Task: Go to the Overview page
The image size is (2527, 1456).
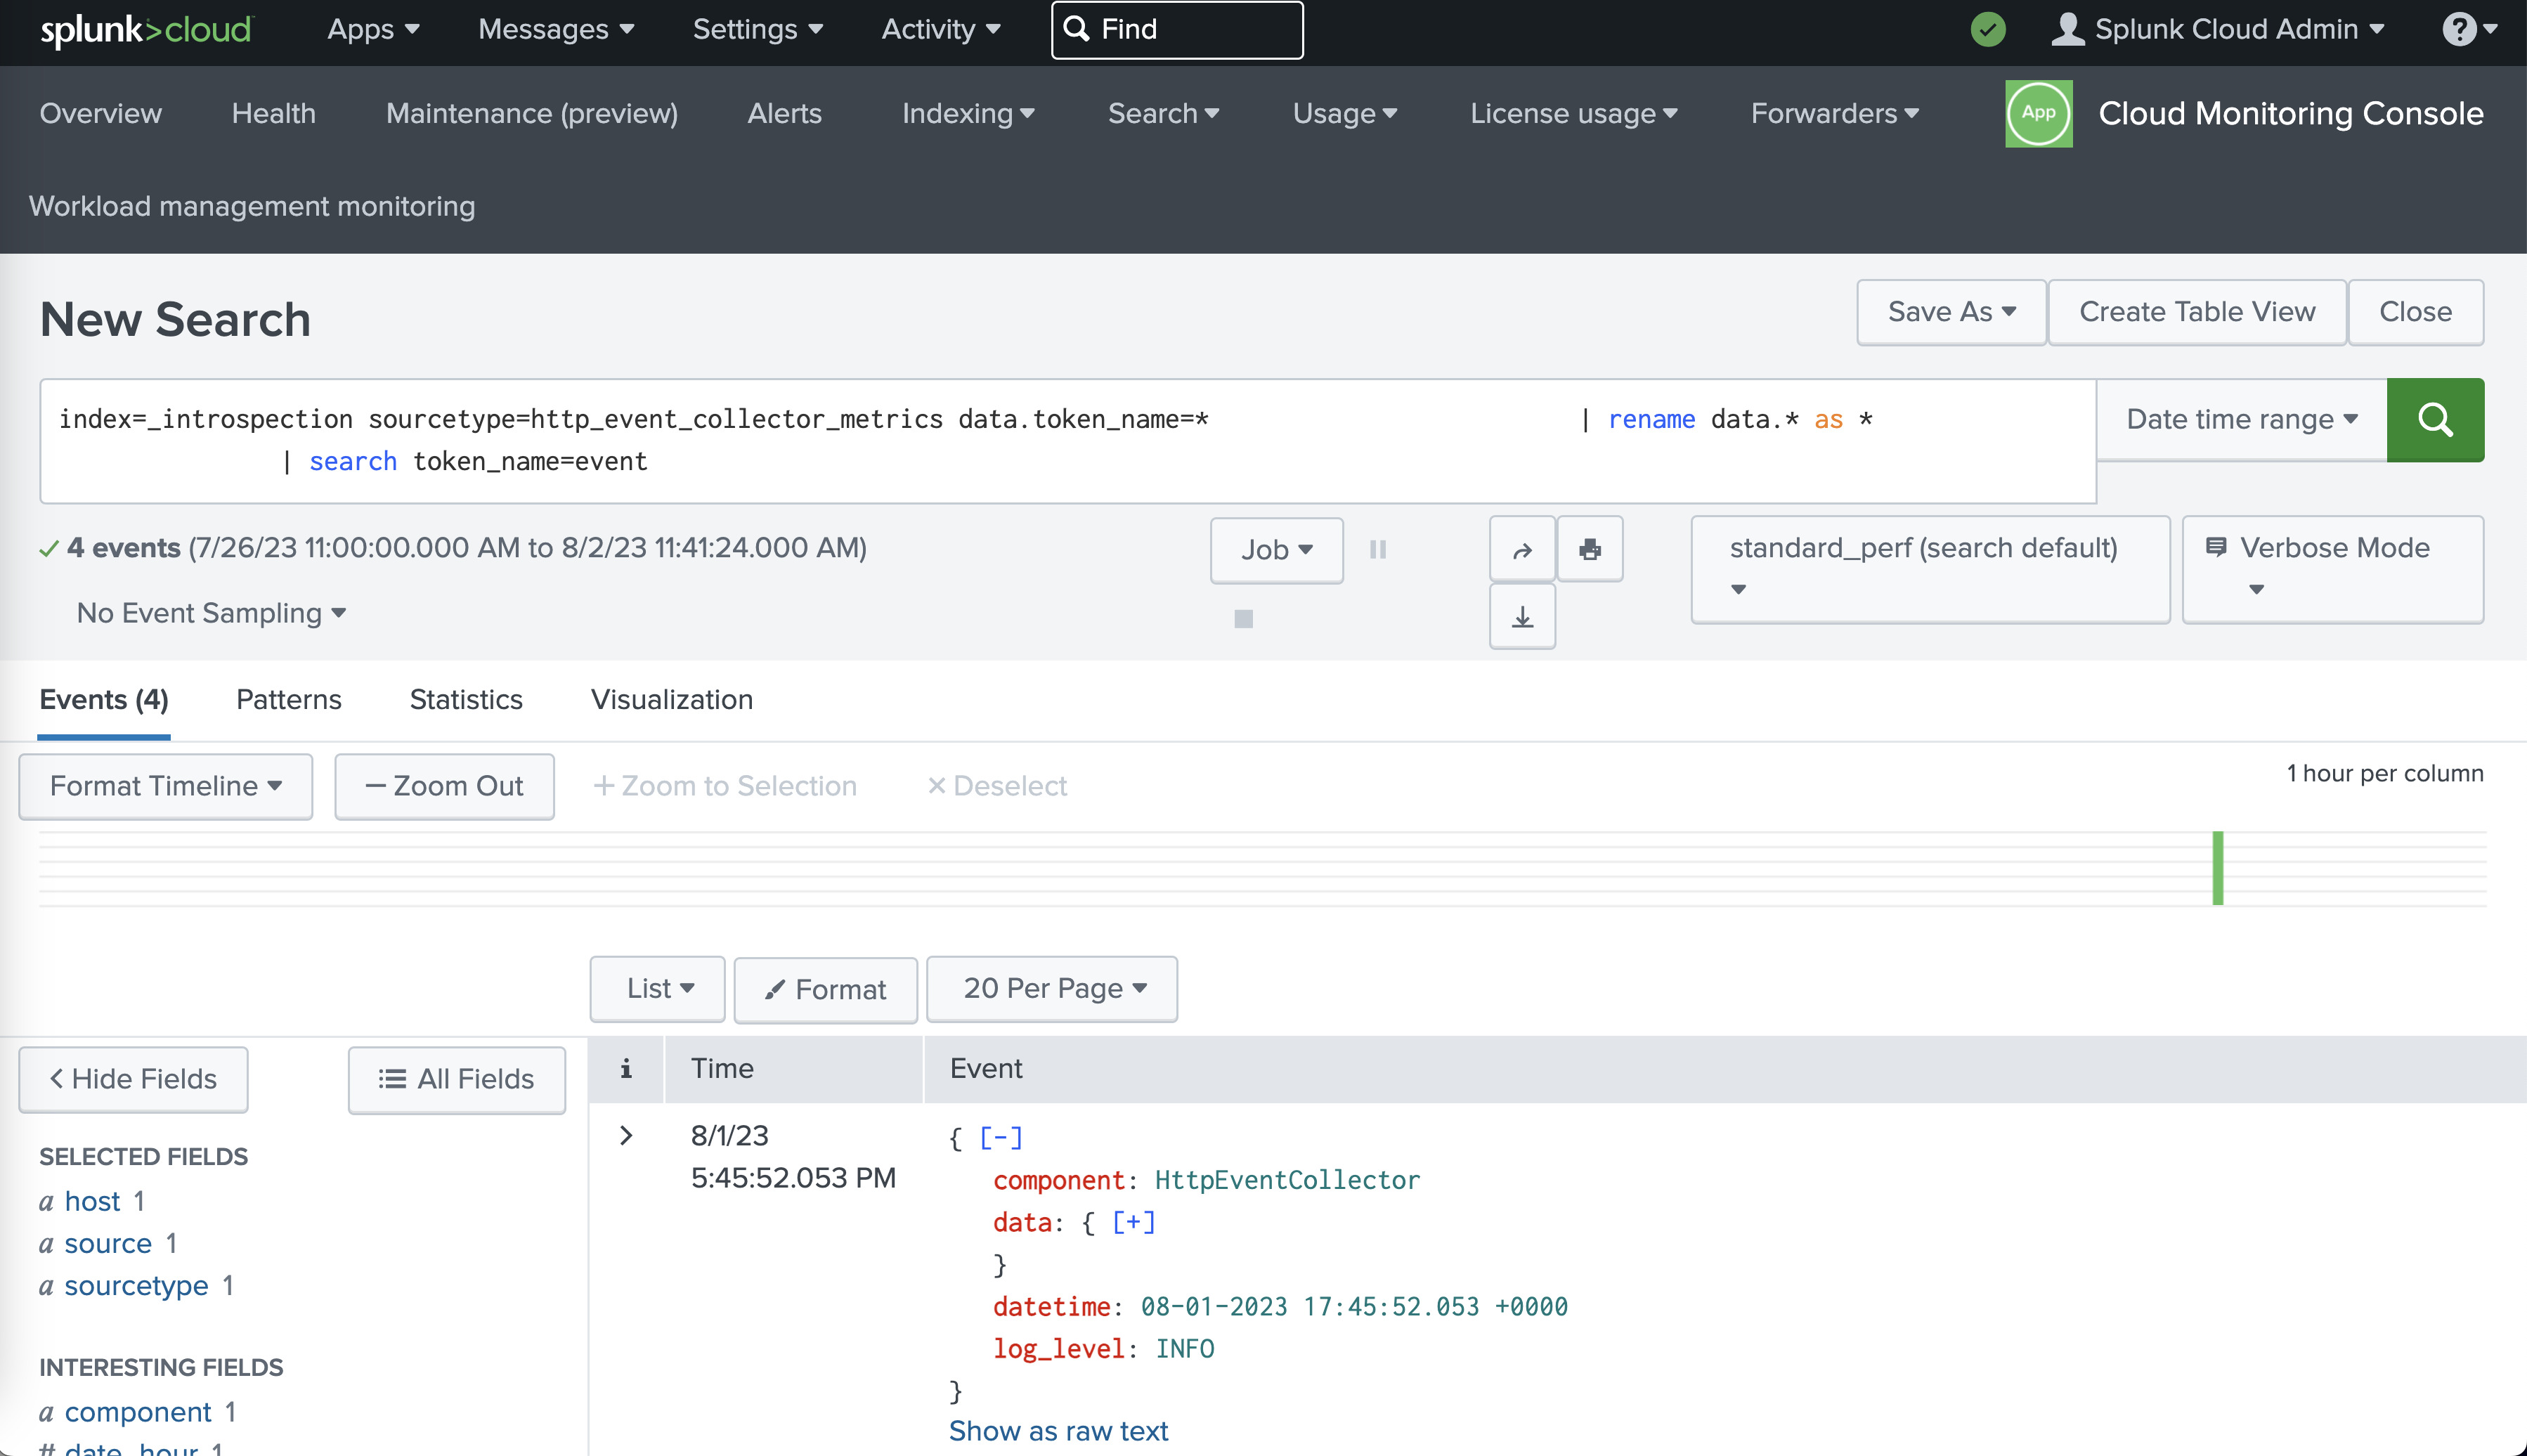Action: [100, 113]
